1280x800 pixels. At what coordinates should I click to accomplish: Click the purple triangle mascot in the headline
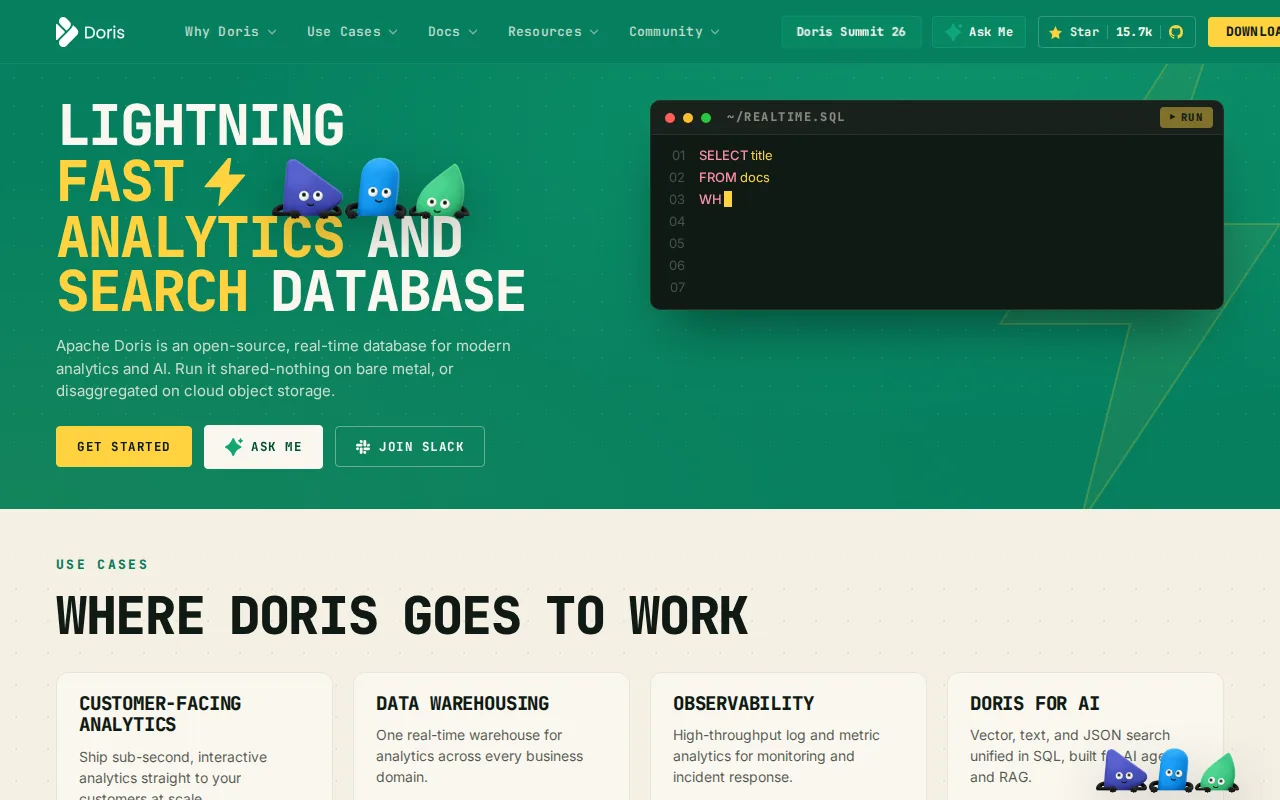click(308, 190)
